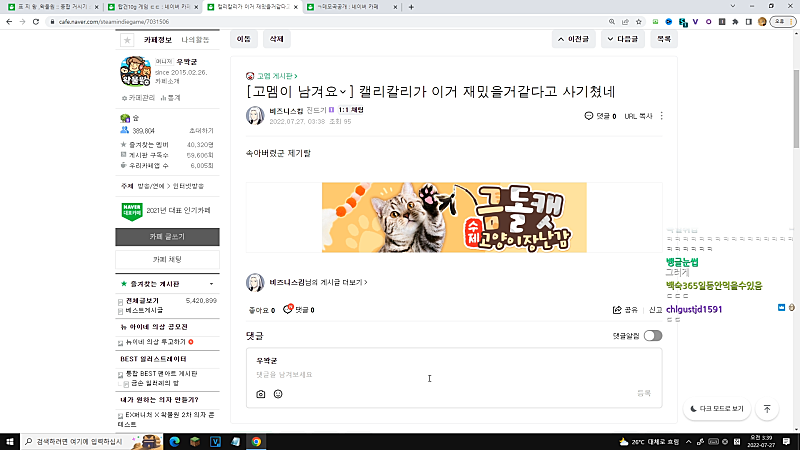Open the board link with arrow above title

pos(277,76)
